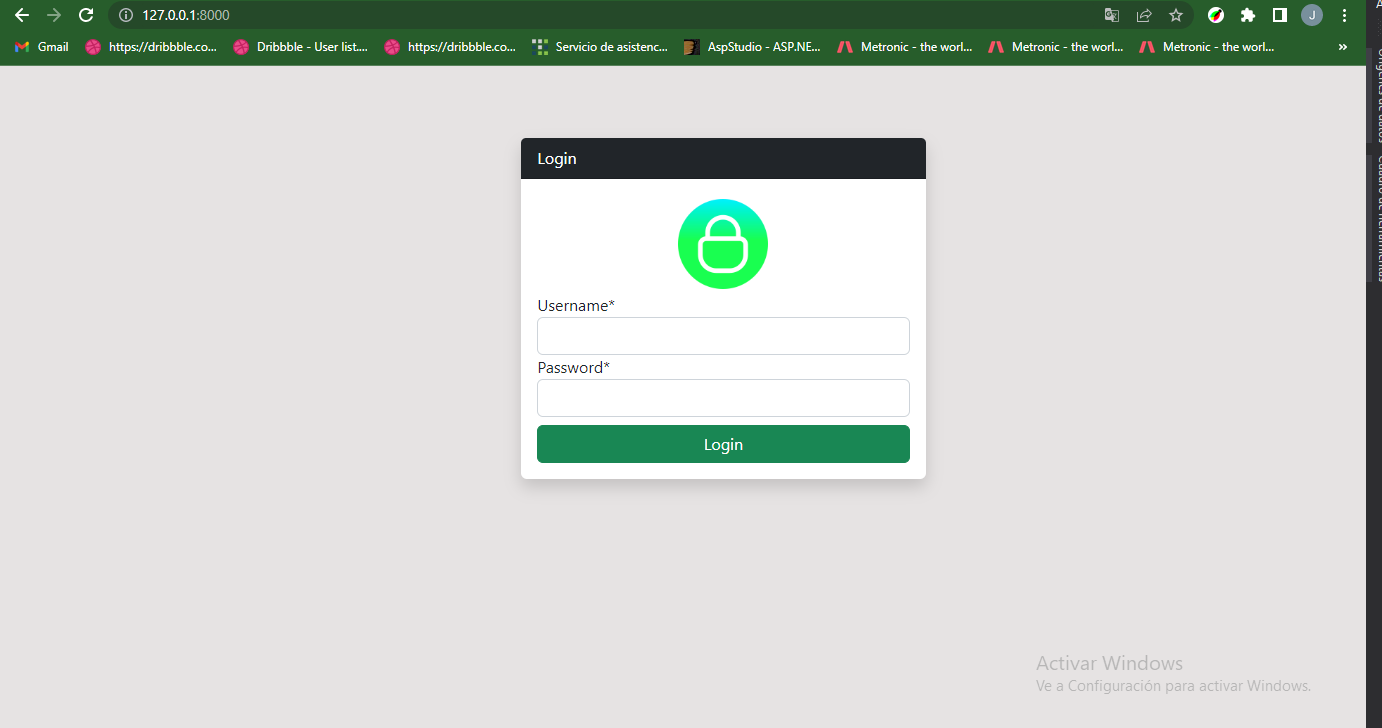Image resolution: width=1382 pixels, height=728 pixels.
Task: Bookmark this page using the star icon
Action: (x=1175, y=15)
